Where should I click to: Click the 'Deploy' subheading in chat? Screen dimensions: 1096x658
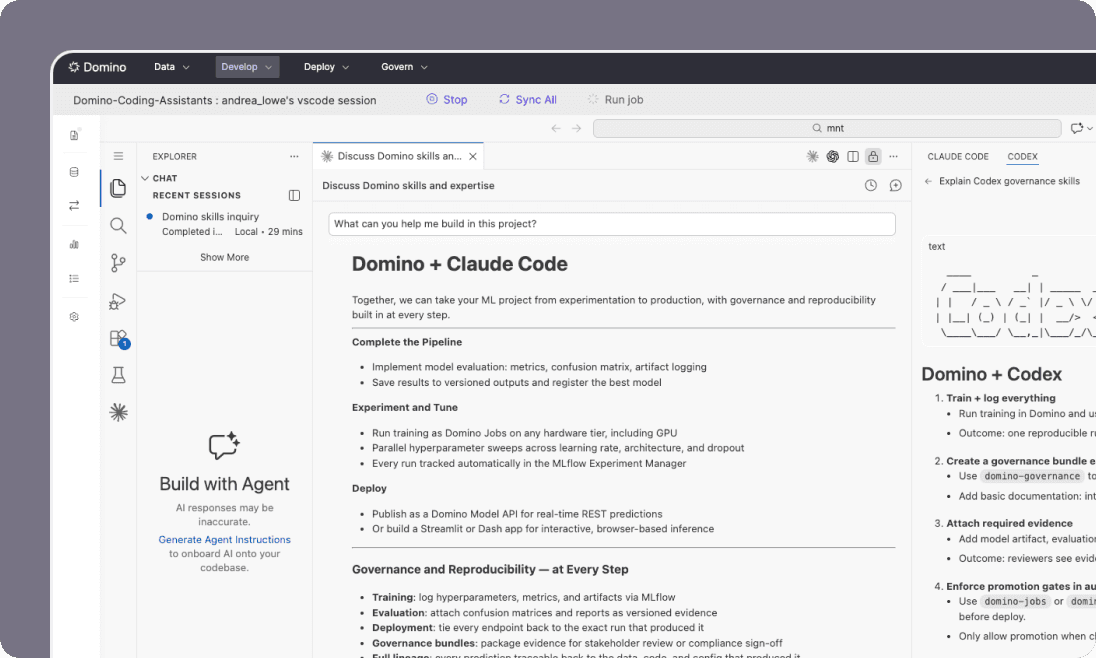(x=369, y=488)
